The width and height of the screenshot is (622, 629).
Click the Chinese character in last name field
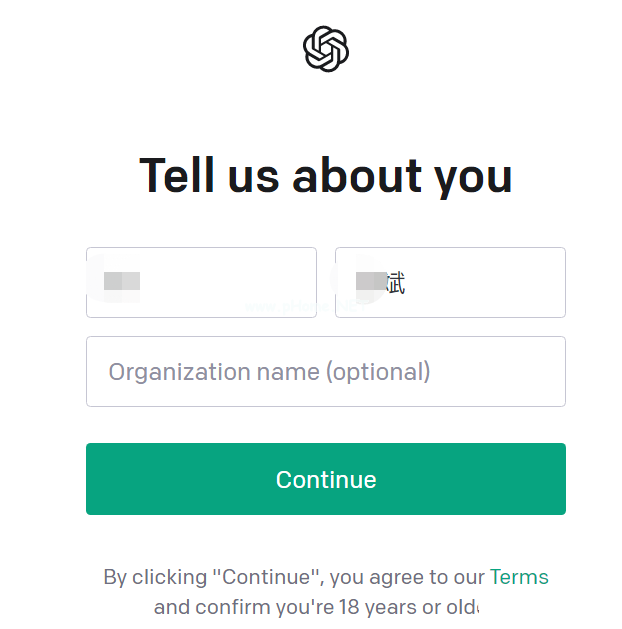[x=395, y=283]
